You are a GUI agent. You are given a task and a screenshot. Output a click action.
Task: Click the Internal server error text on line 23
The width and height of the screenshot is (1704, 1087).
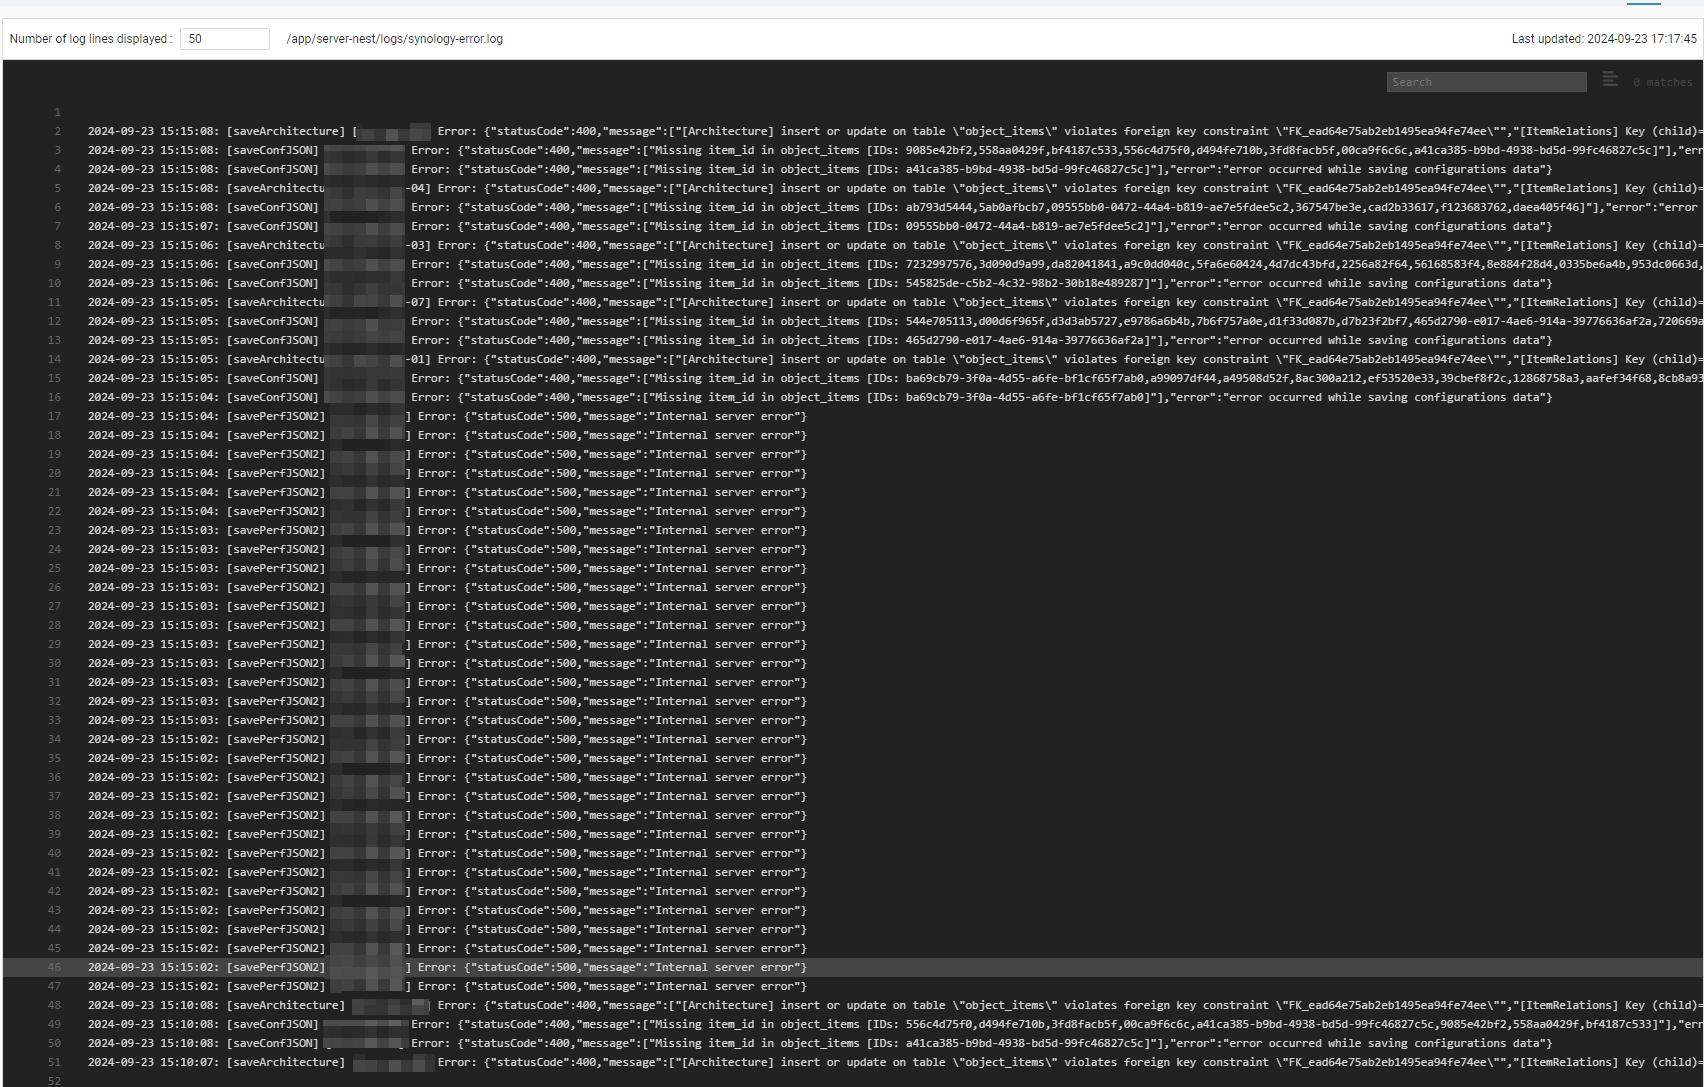pos(727,530)
